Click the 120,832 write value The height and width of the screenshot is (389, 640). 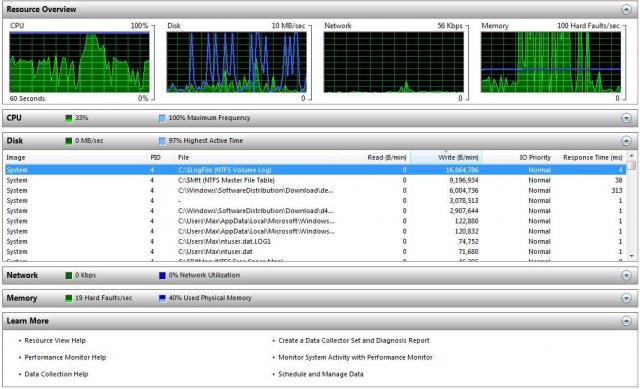point(467,231)
